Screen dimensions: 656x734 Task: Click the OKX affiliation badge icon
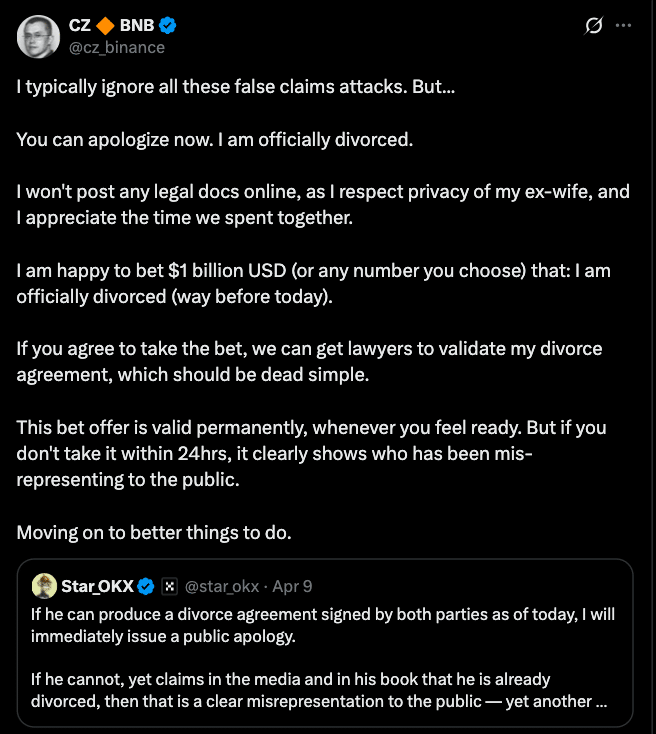[x=170, y=586]
